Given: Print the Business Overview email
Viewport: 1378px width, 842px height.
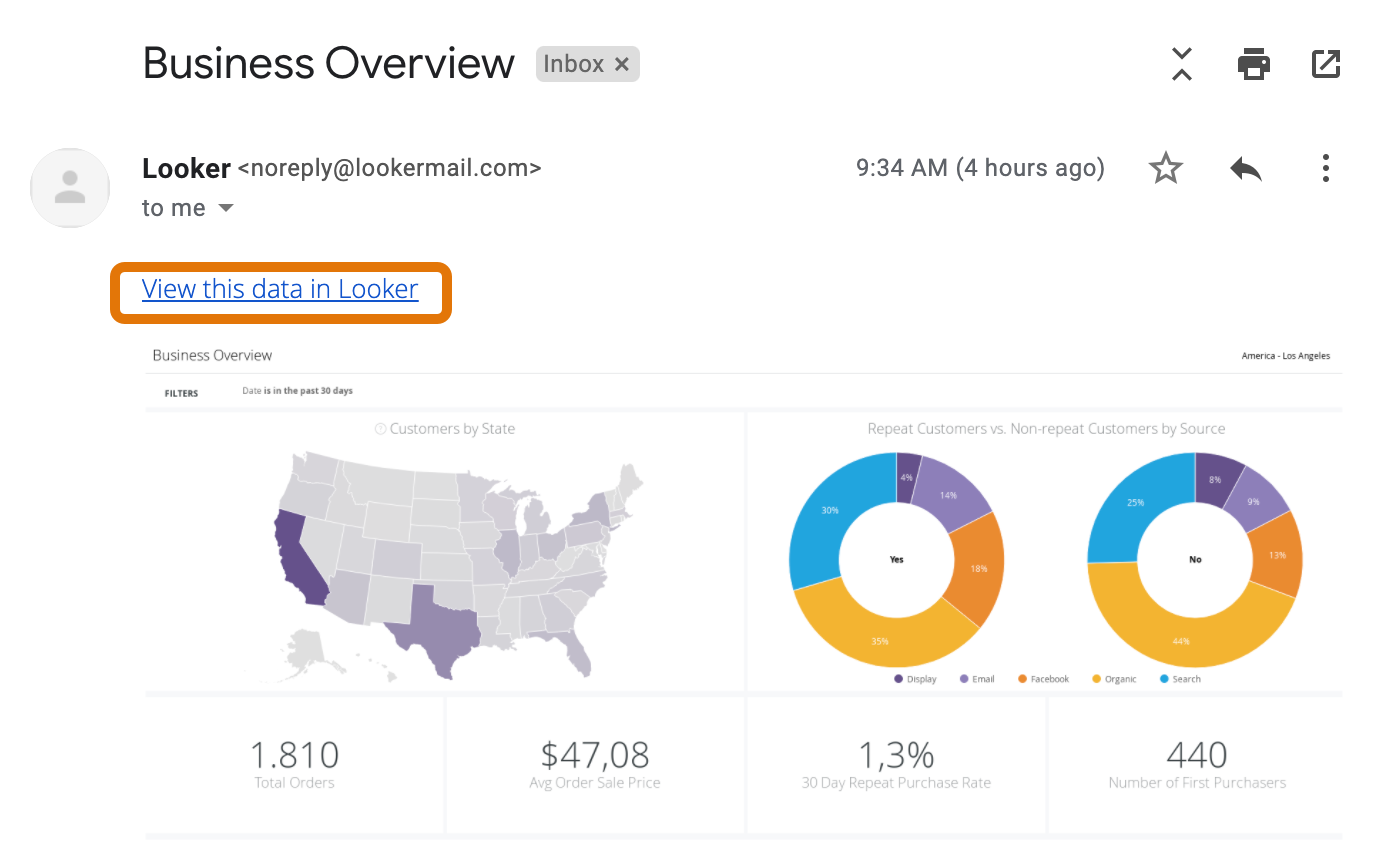Looking at the screenshot, I should tap(1253, 63).
